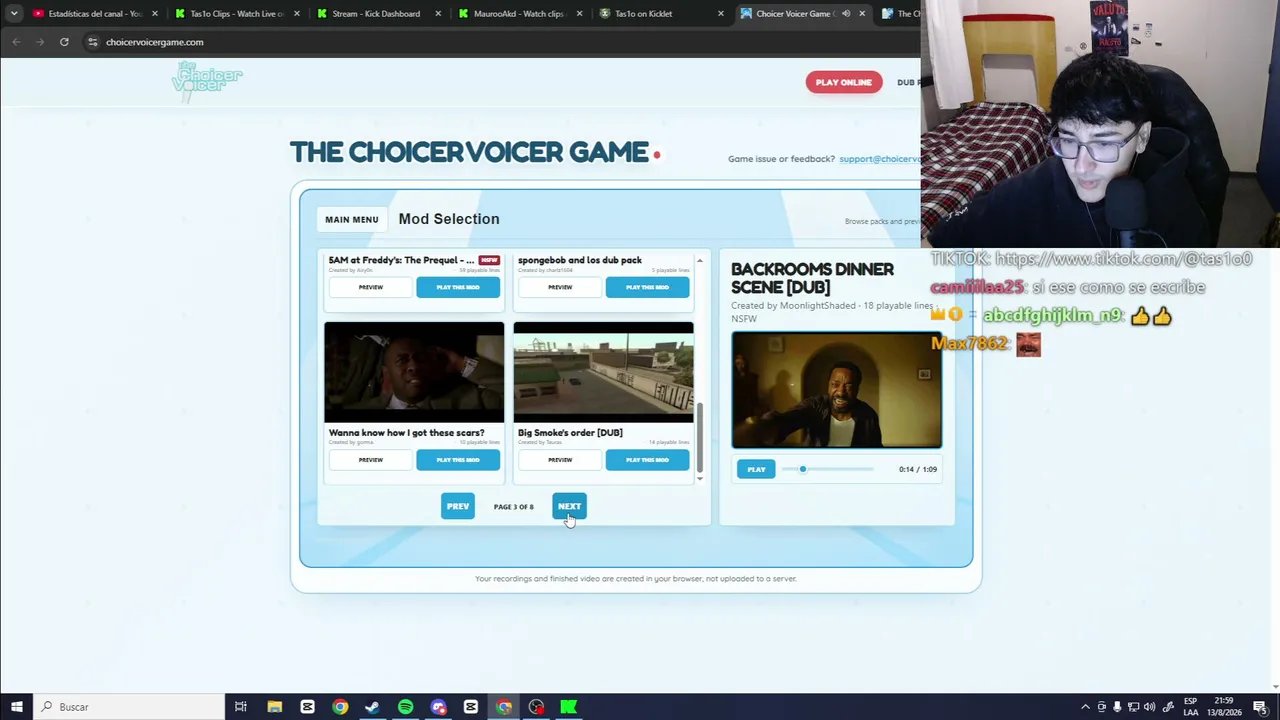Preview the Big Smoke's order mod
Image resolution: width=1280 pixels, height=720 pixels.
(560, 460)
